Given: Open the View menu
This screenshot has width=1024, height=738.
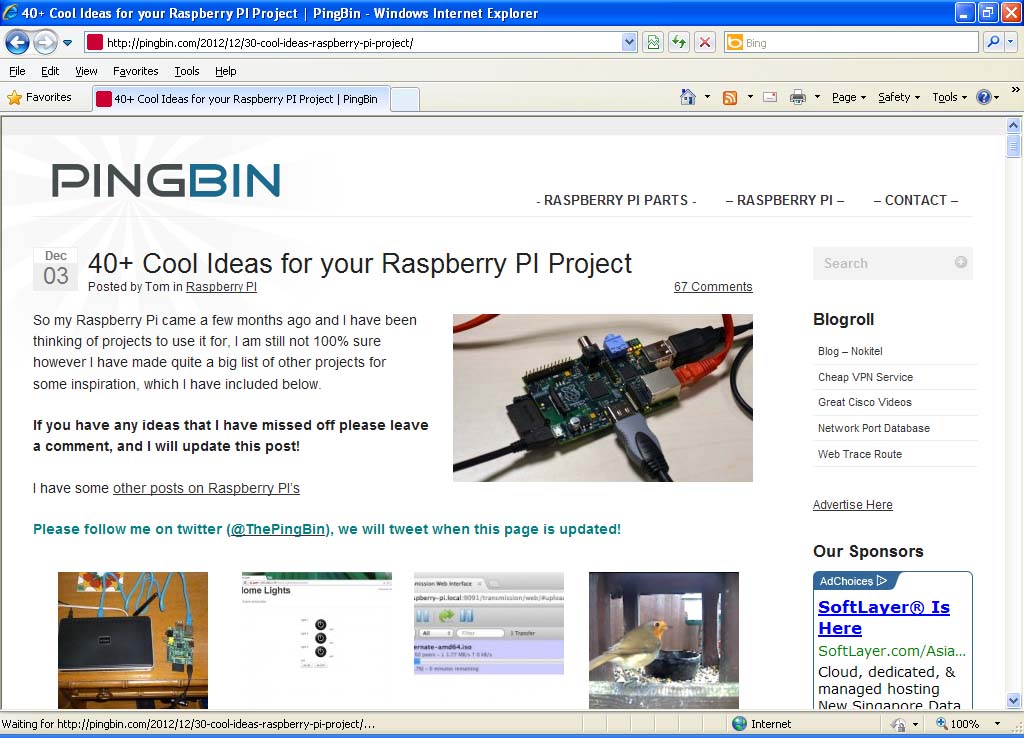Looking at the screenshot, I should click(x=86, y=71).
